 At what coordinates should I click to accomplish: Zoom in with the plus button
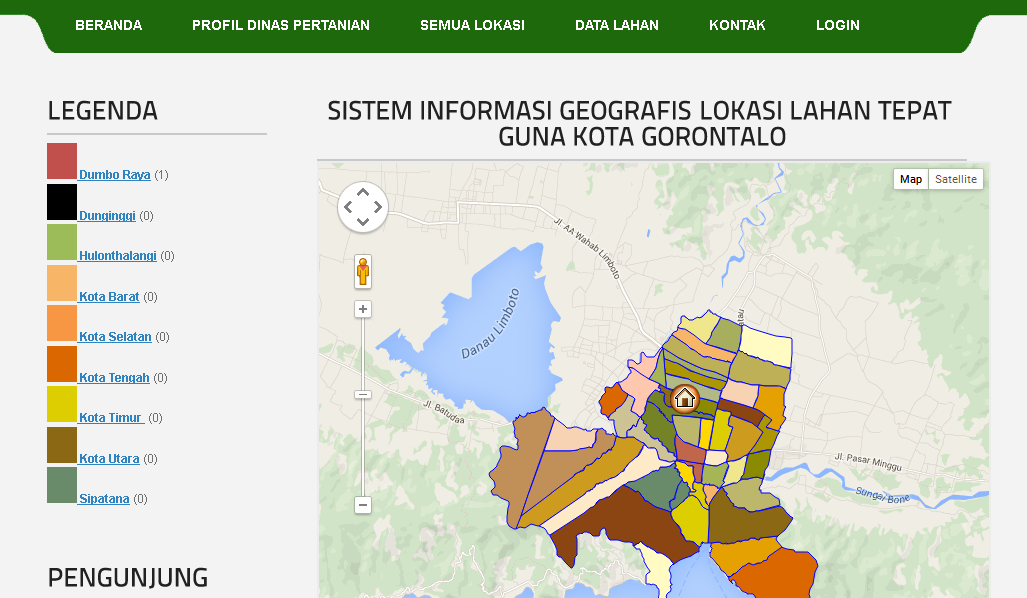(x=363, y=309)
